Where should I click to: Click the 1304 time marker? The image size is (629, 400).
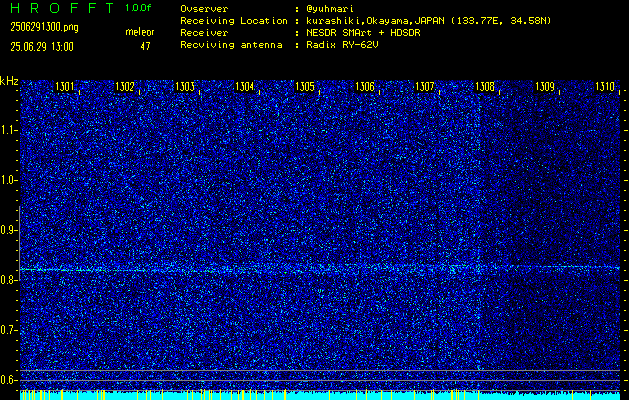click(x=244, y=87)
